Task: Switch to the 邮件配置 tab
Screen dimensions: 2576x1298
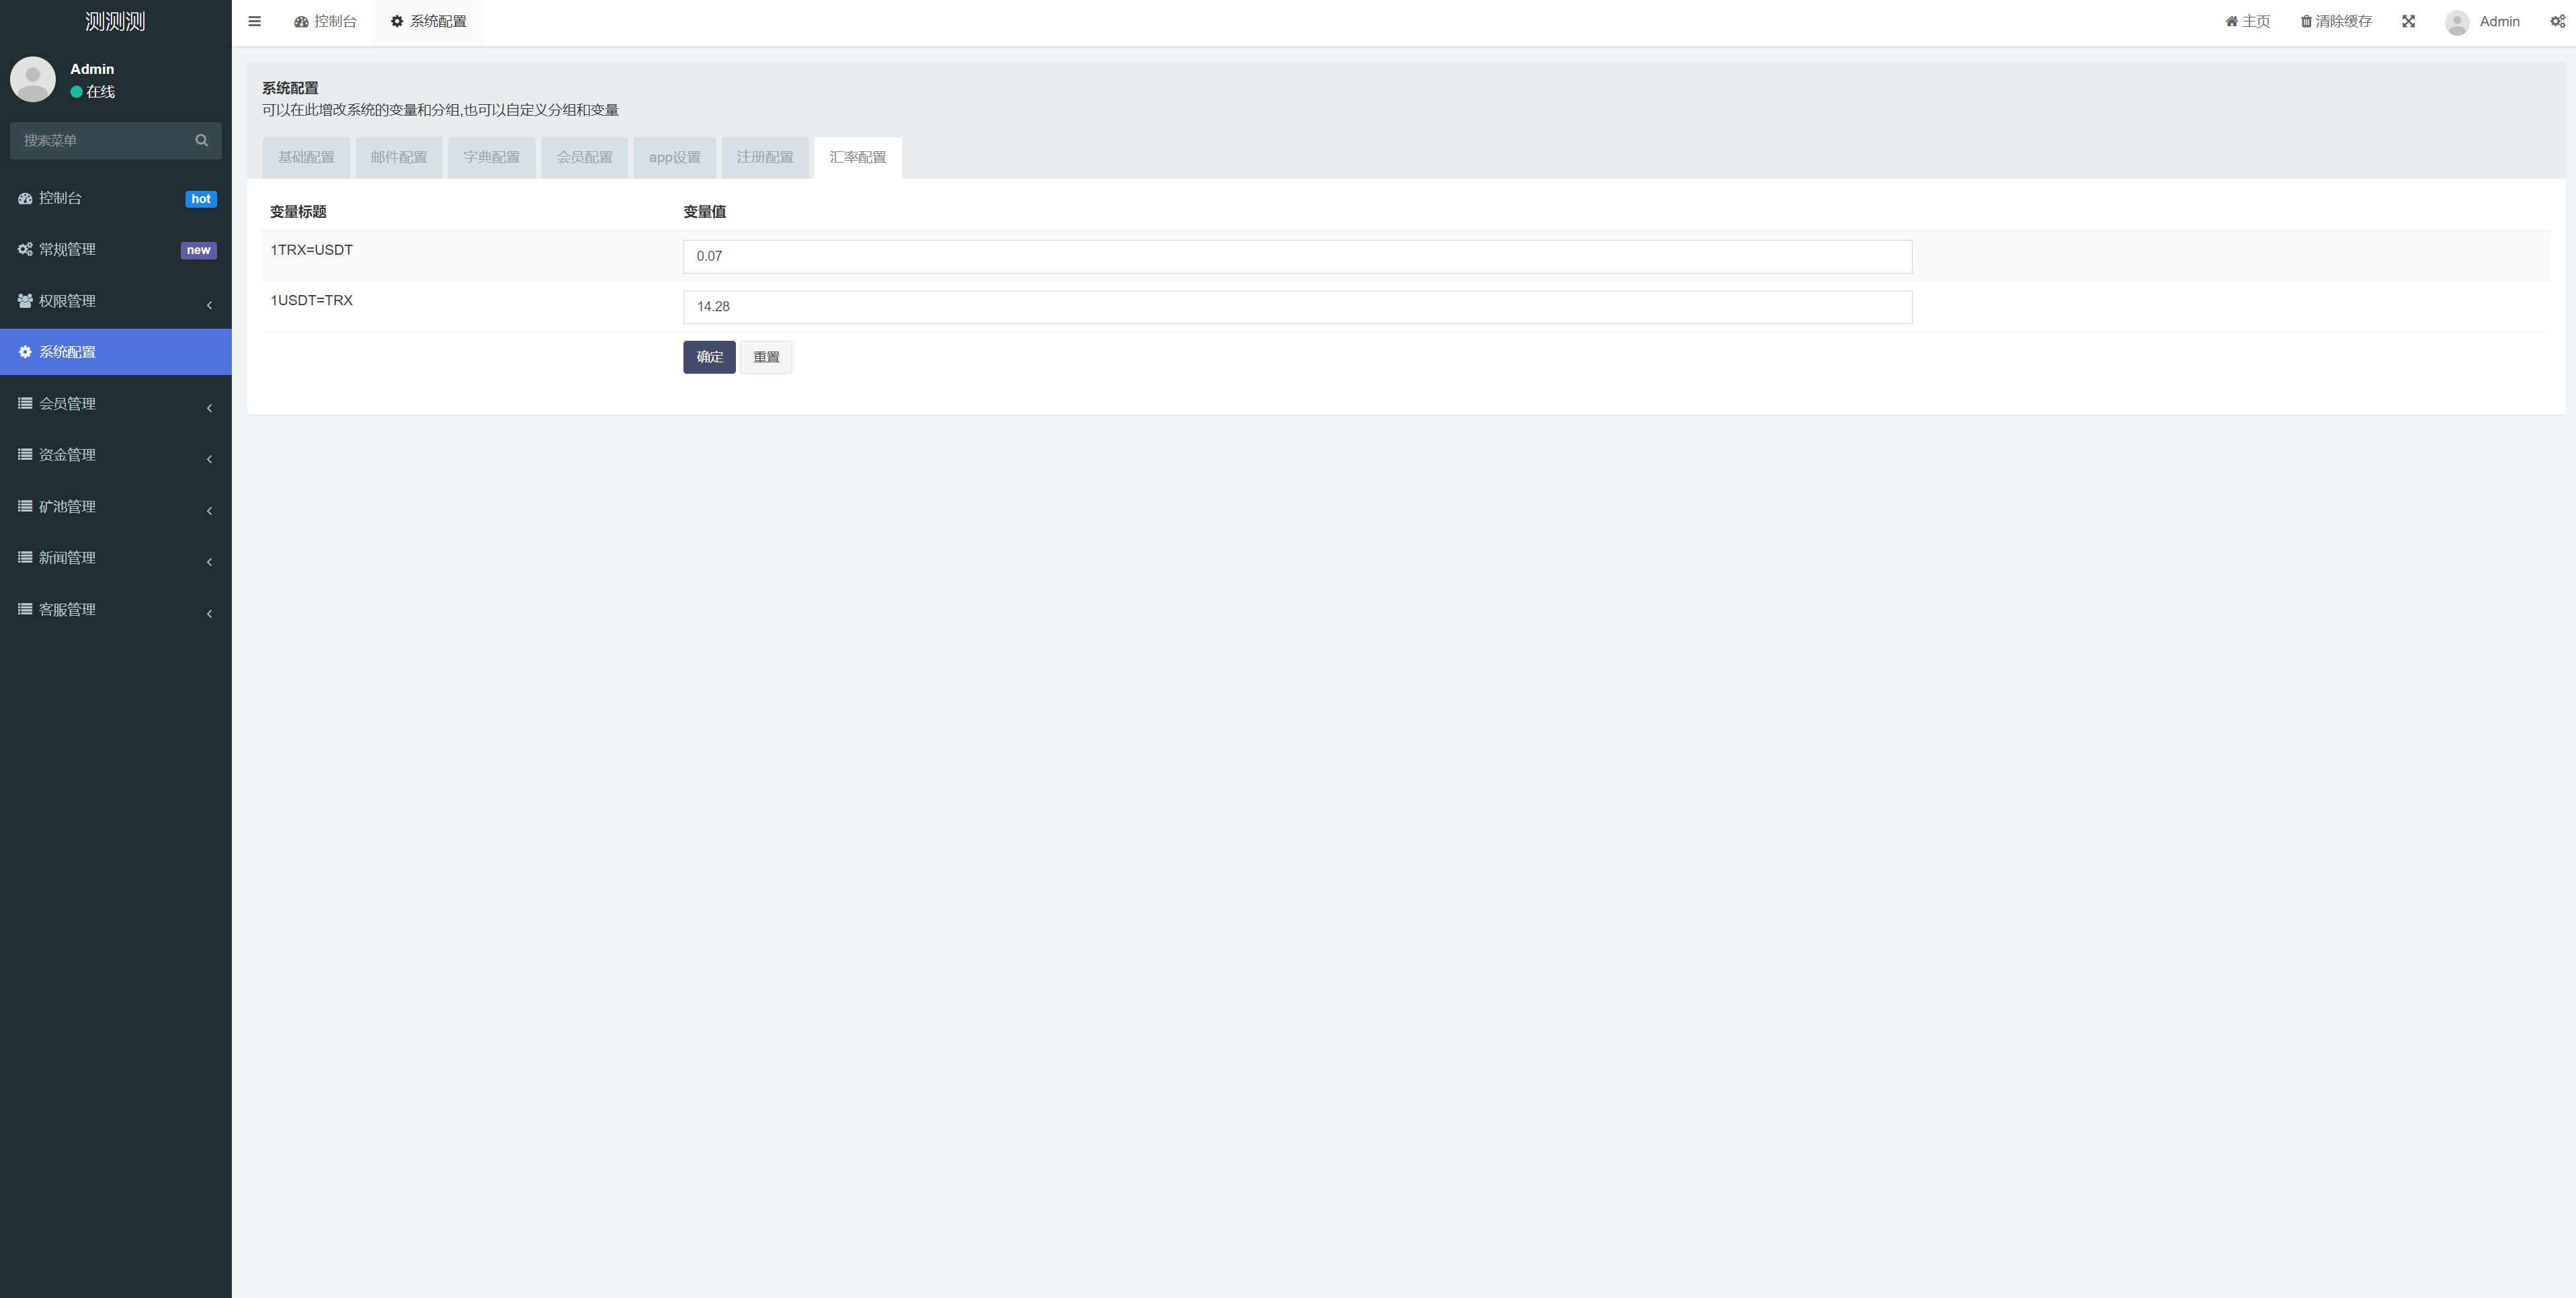Action: coord(398,157)
